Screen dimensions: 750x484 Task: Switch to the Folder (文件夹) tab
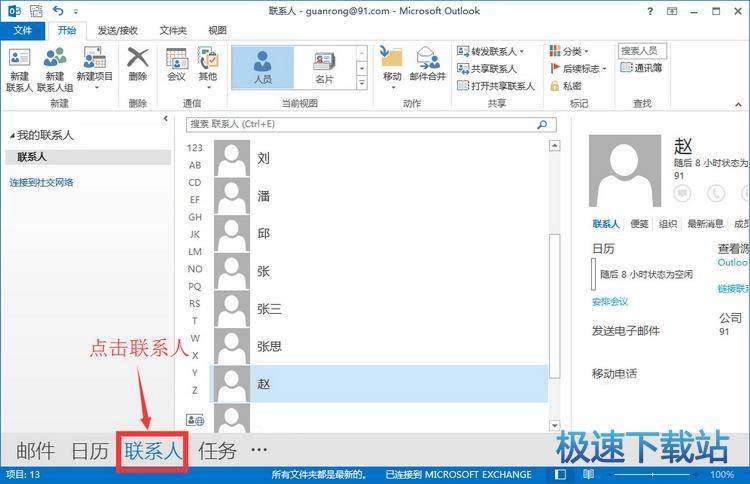173,31
